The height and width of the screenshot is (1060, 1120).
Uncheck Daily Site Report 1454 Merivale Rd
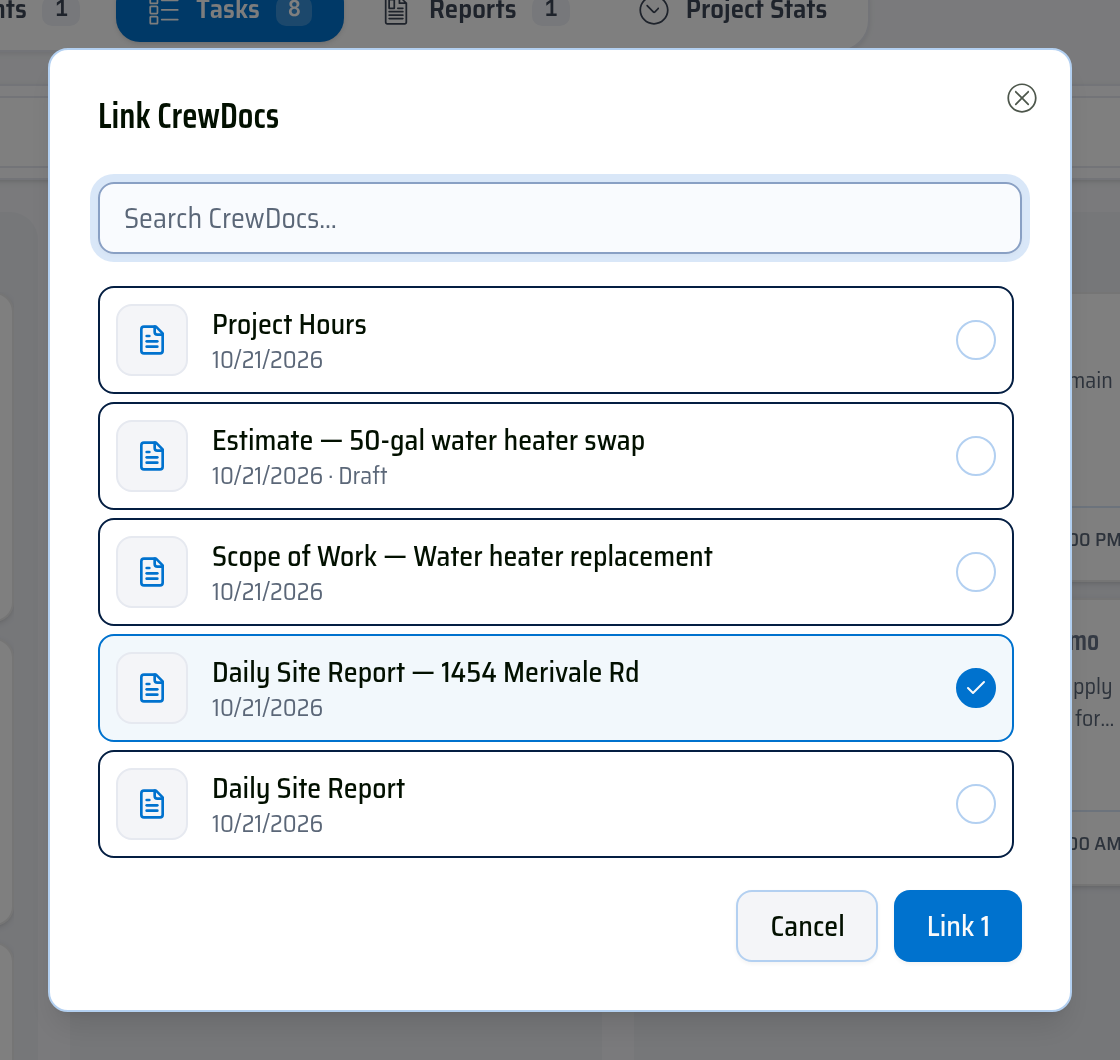(975, 688)
